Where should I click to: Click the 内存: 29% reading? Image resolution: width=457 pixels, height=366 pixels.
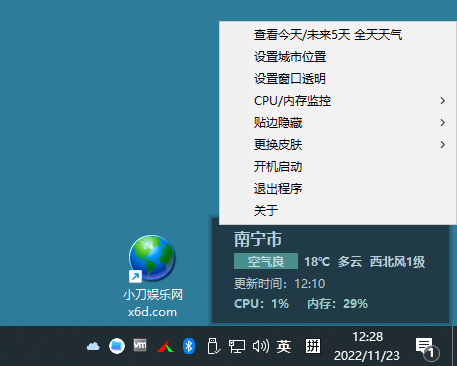click(x=337, y=304)
